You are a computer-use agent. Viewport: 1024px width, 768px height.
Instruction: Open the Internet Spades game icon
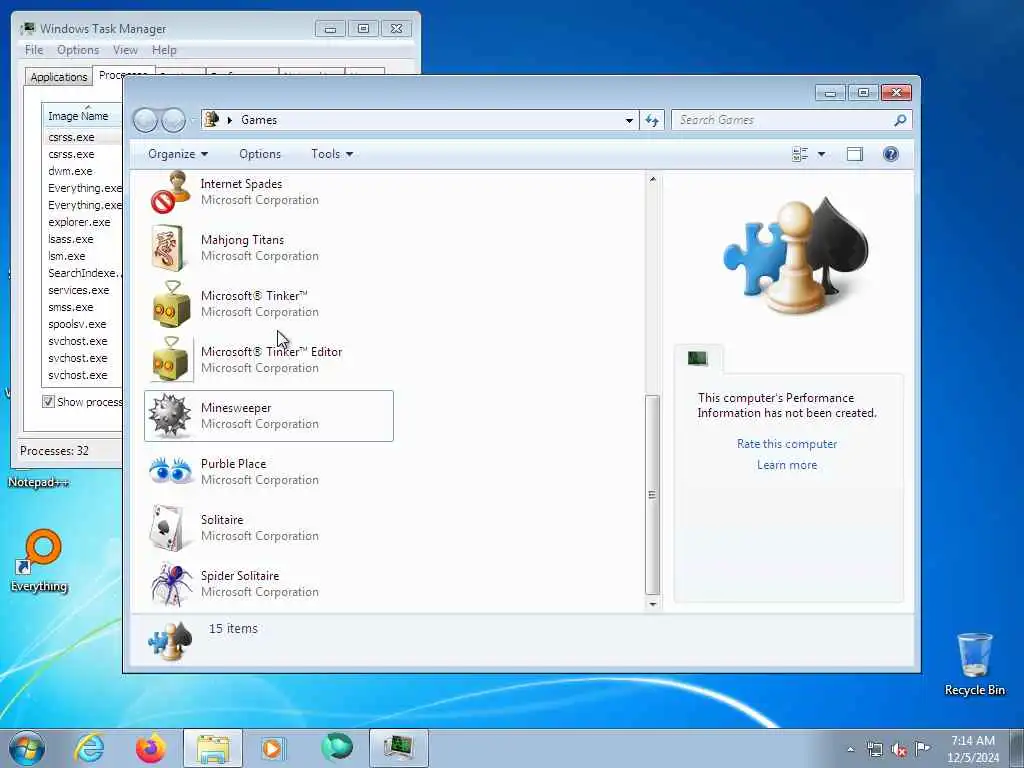click(170, 192)
